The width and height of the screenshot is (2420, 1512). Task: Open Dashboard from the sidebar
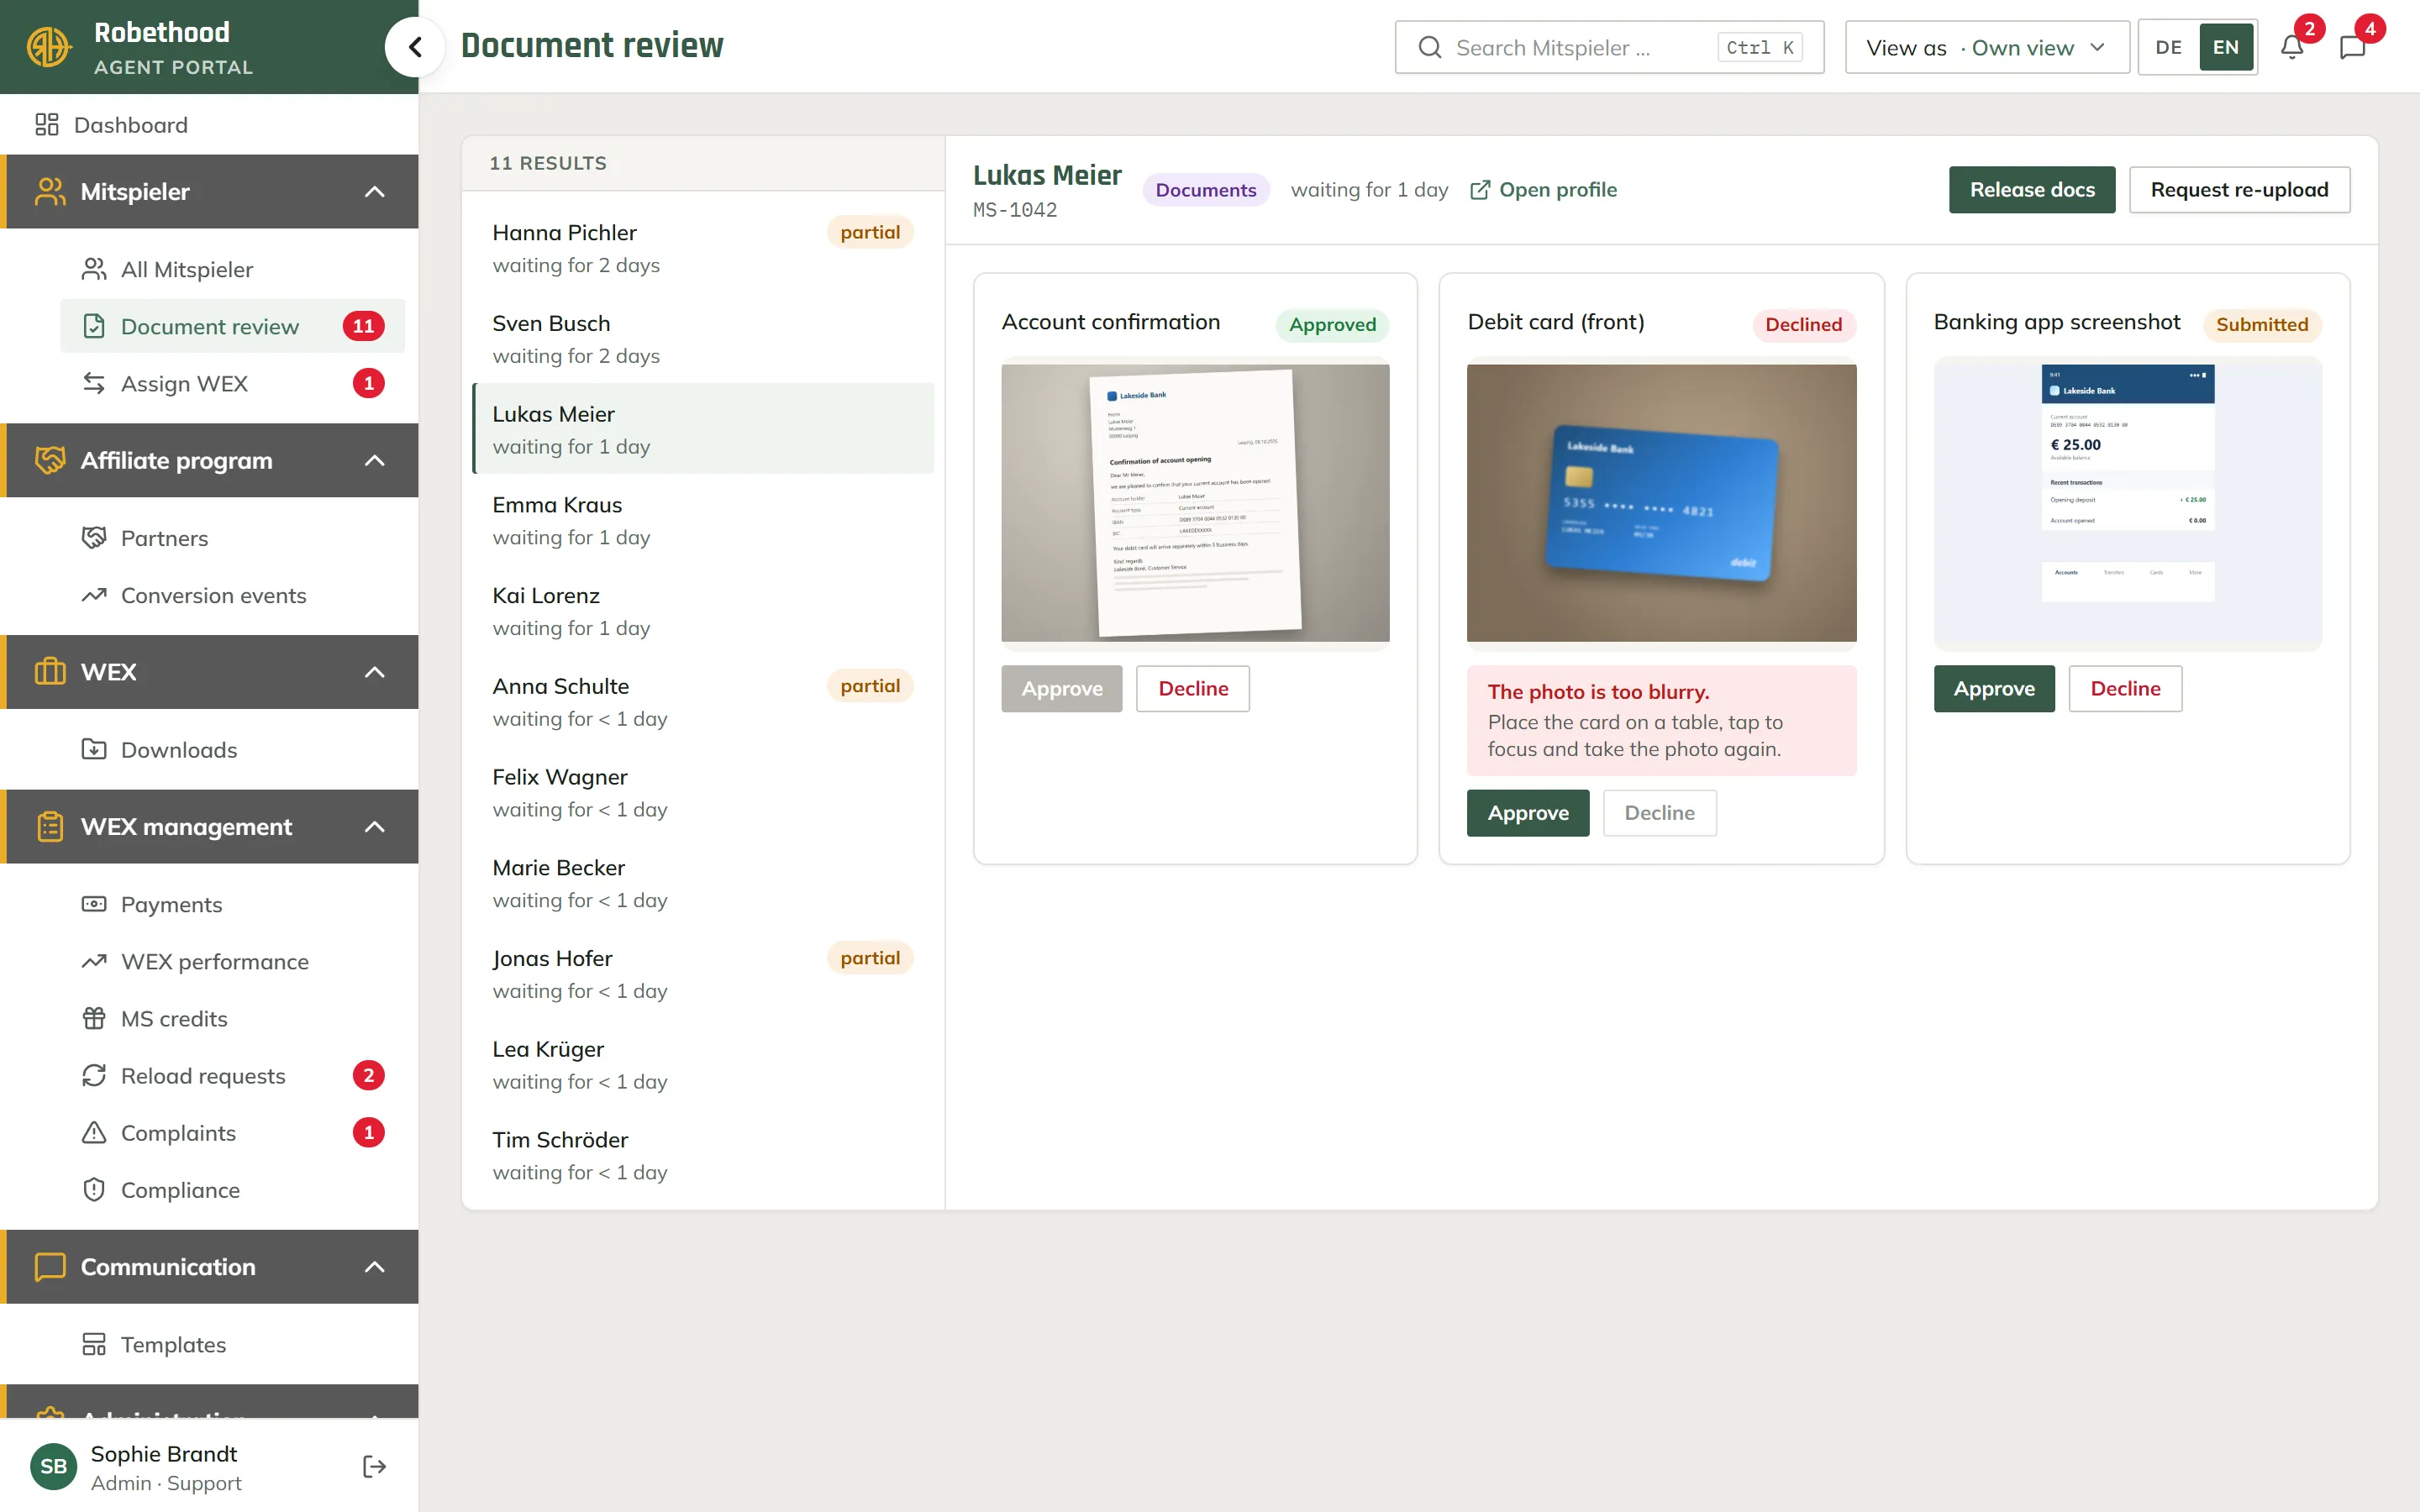(209, 124)
